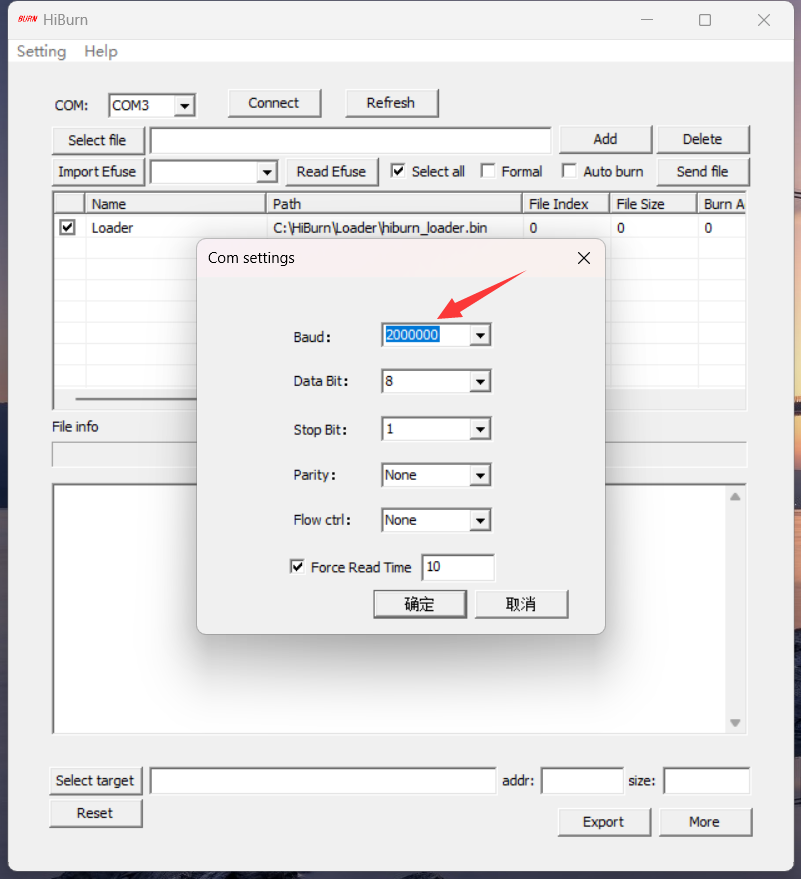Click the Add button

point(605,140)
